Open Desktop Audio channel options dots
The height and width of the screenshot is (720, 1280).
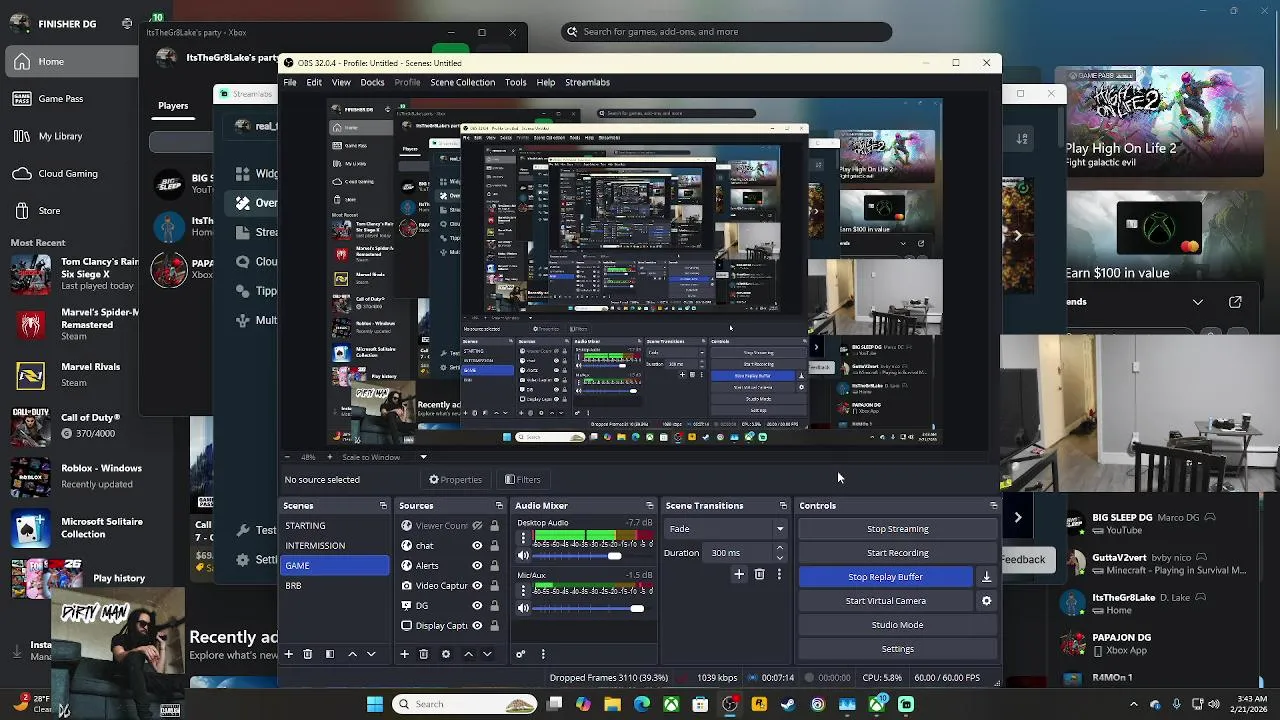(x=523, y=539)
